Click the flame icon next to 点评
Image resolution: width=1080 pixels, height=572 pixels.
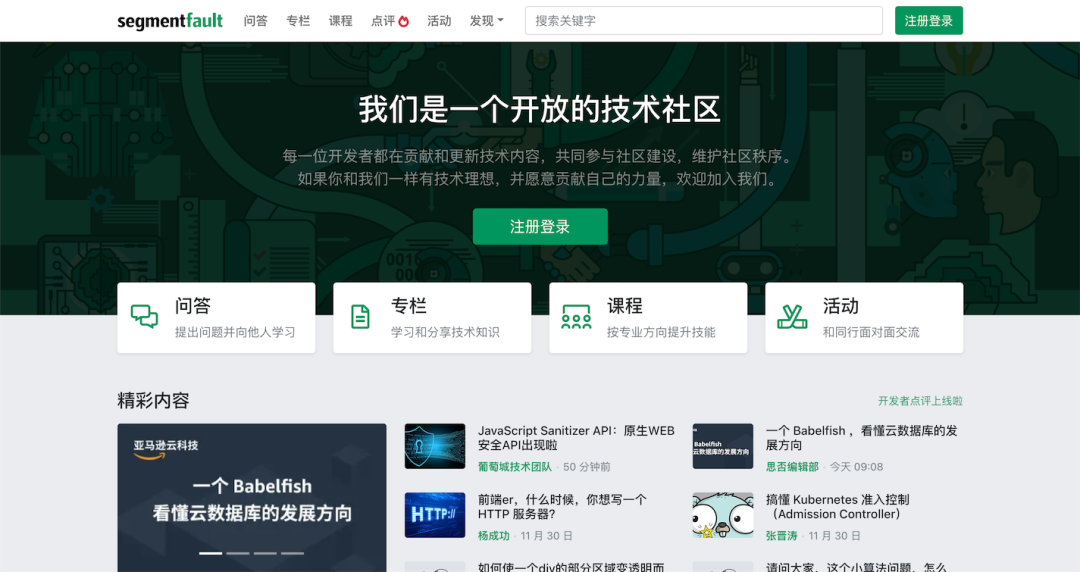(x=404, y=21)
